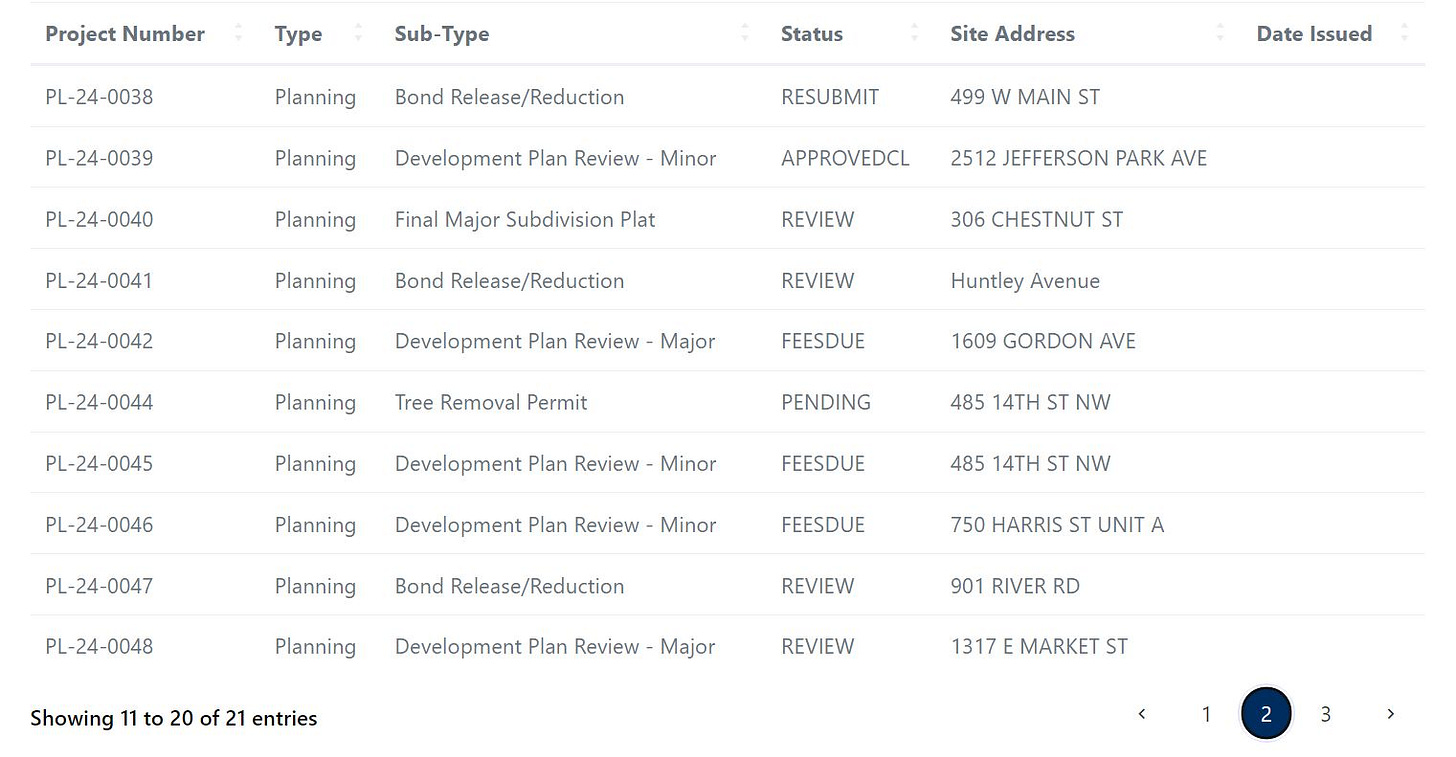Select project PL-24-0042
The height and width of the screenshot is (757, 1456).
[x=99, y=341]
